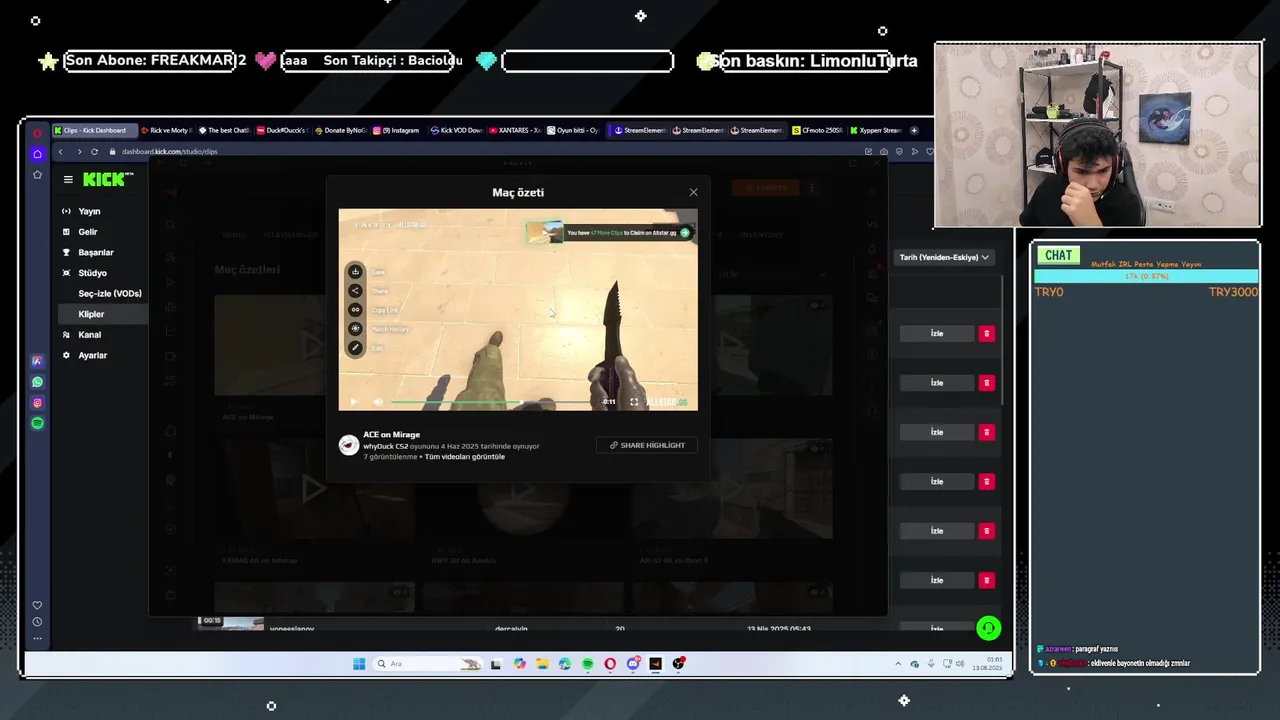Switch to the Kick VOD Down tab
The width and height of the screenshot is (1280, 720).
[456, 130]
